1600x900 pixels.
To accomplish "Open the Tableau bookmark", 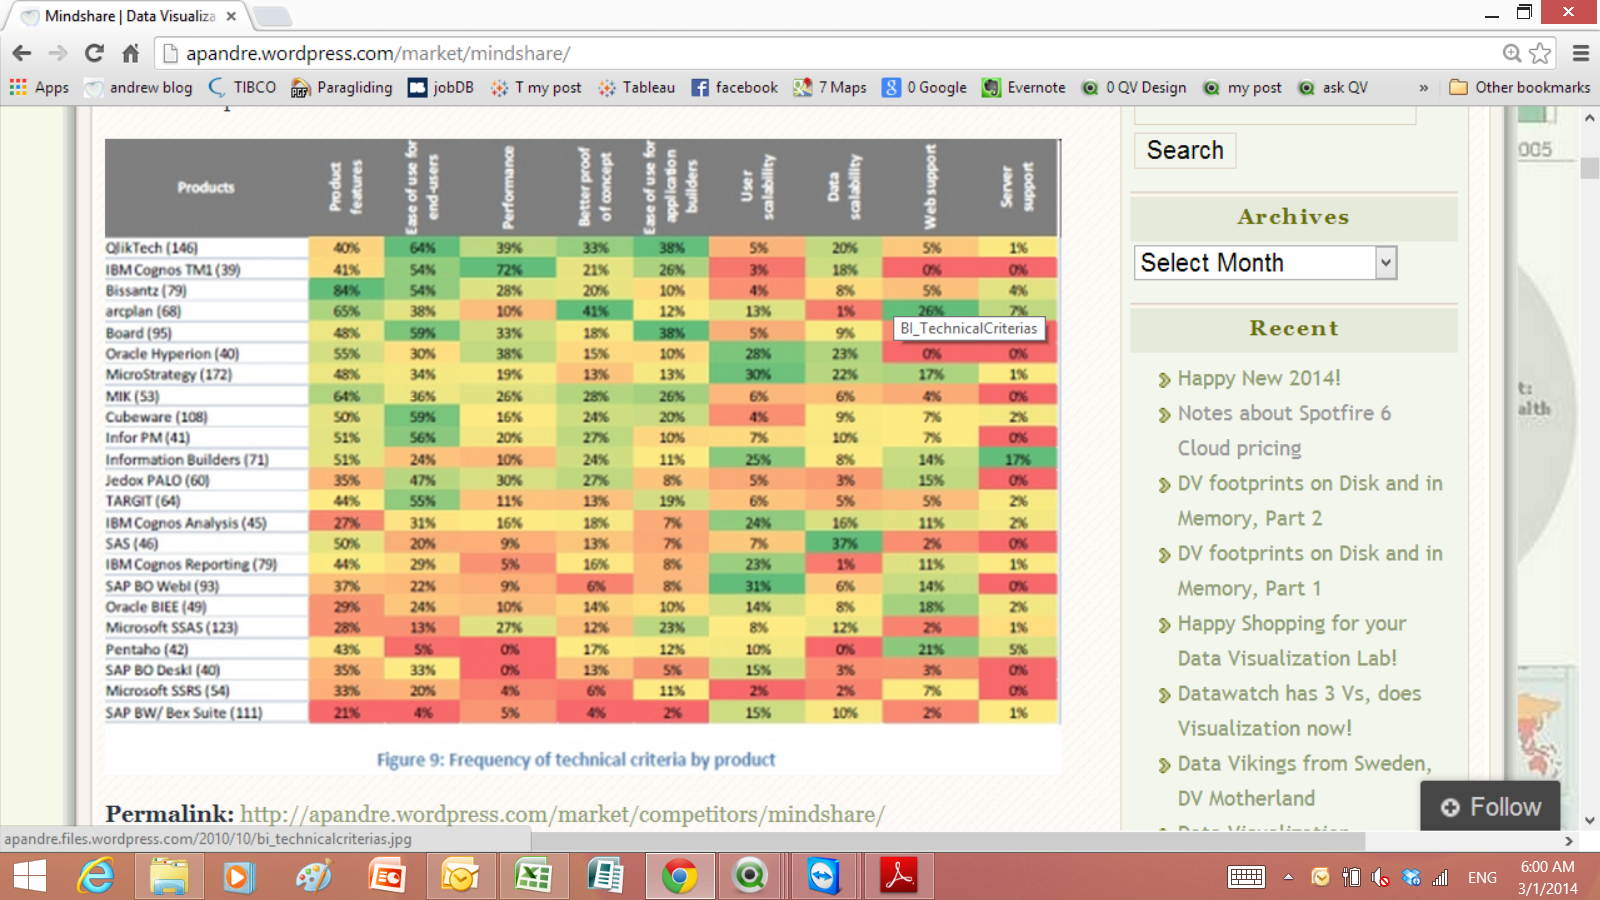I will point(636,88).
